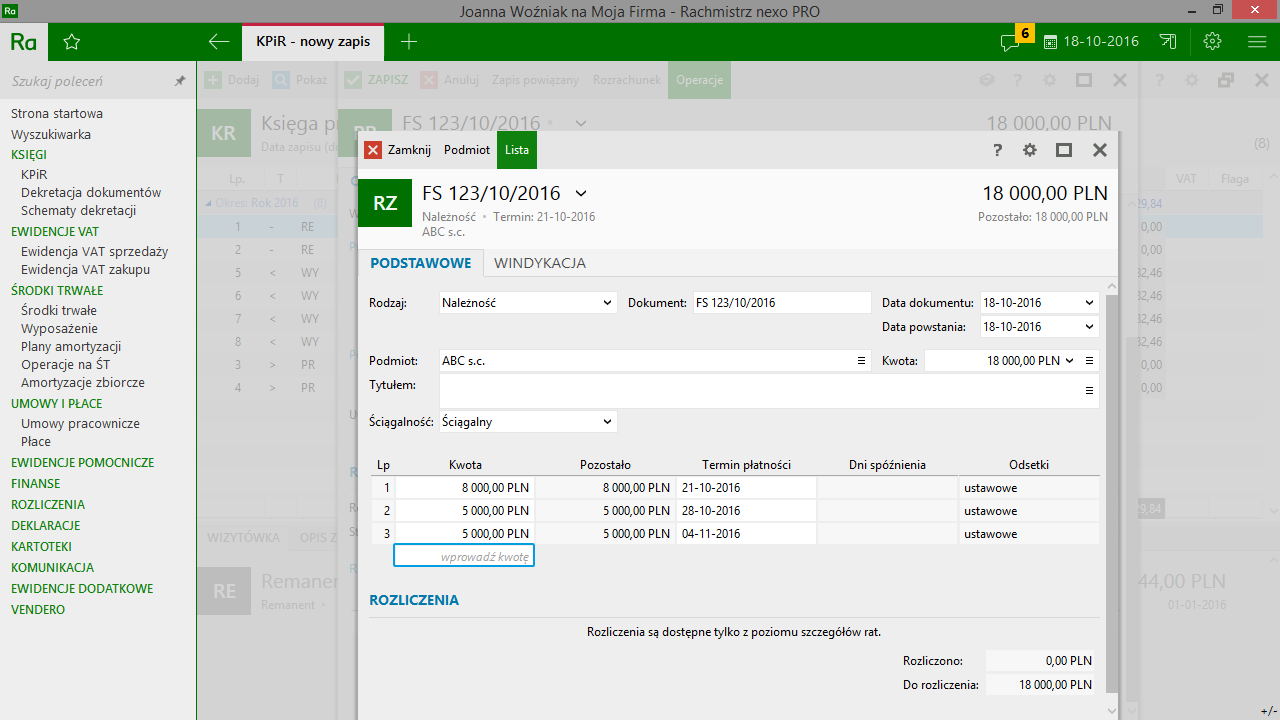The image size is (1280, 720).
Task: Select the Podmiot menu item
Action: tap(467, 150)
